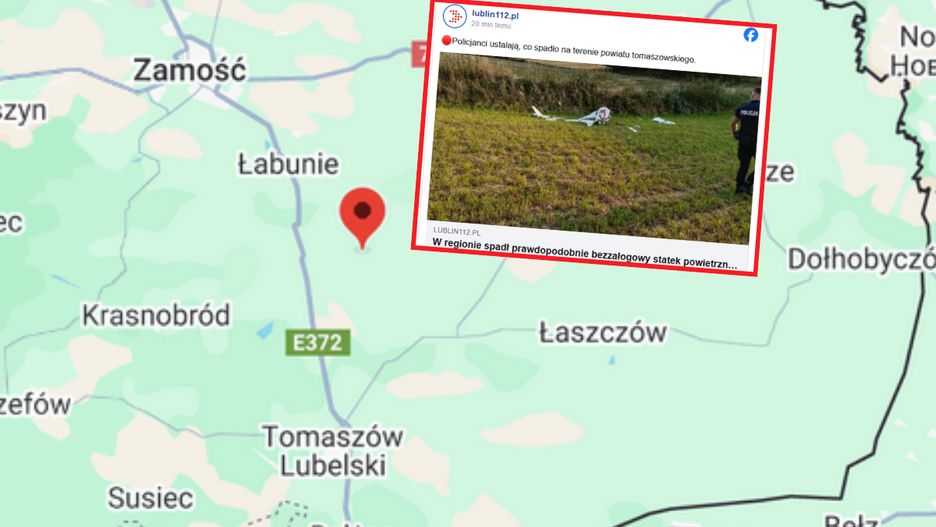The height and width of the screenshot is (527, 936).
Task: Click the '20 min temu' post timestamp
Action: 491,25
